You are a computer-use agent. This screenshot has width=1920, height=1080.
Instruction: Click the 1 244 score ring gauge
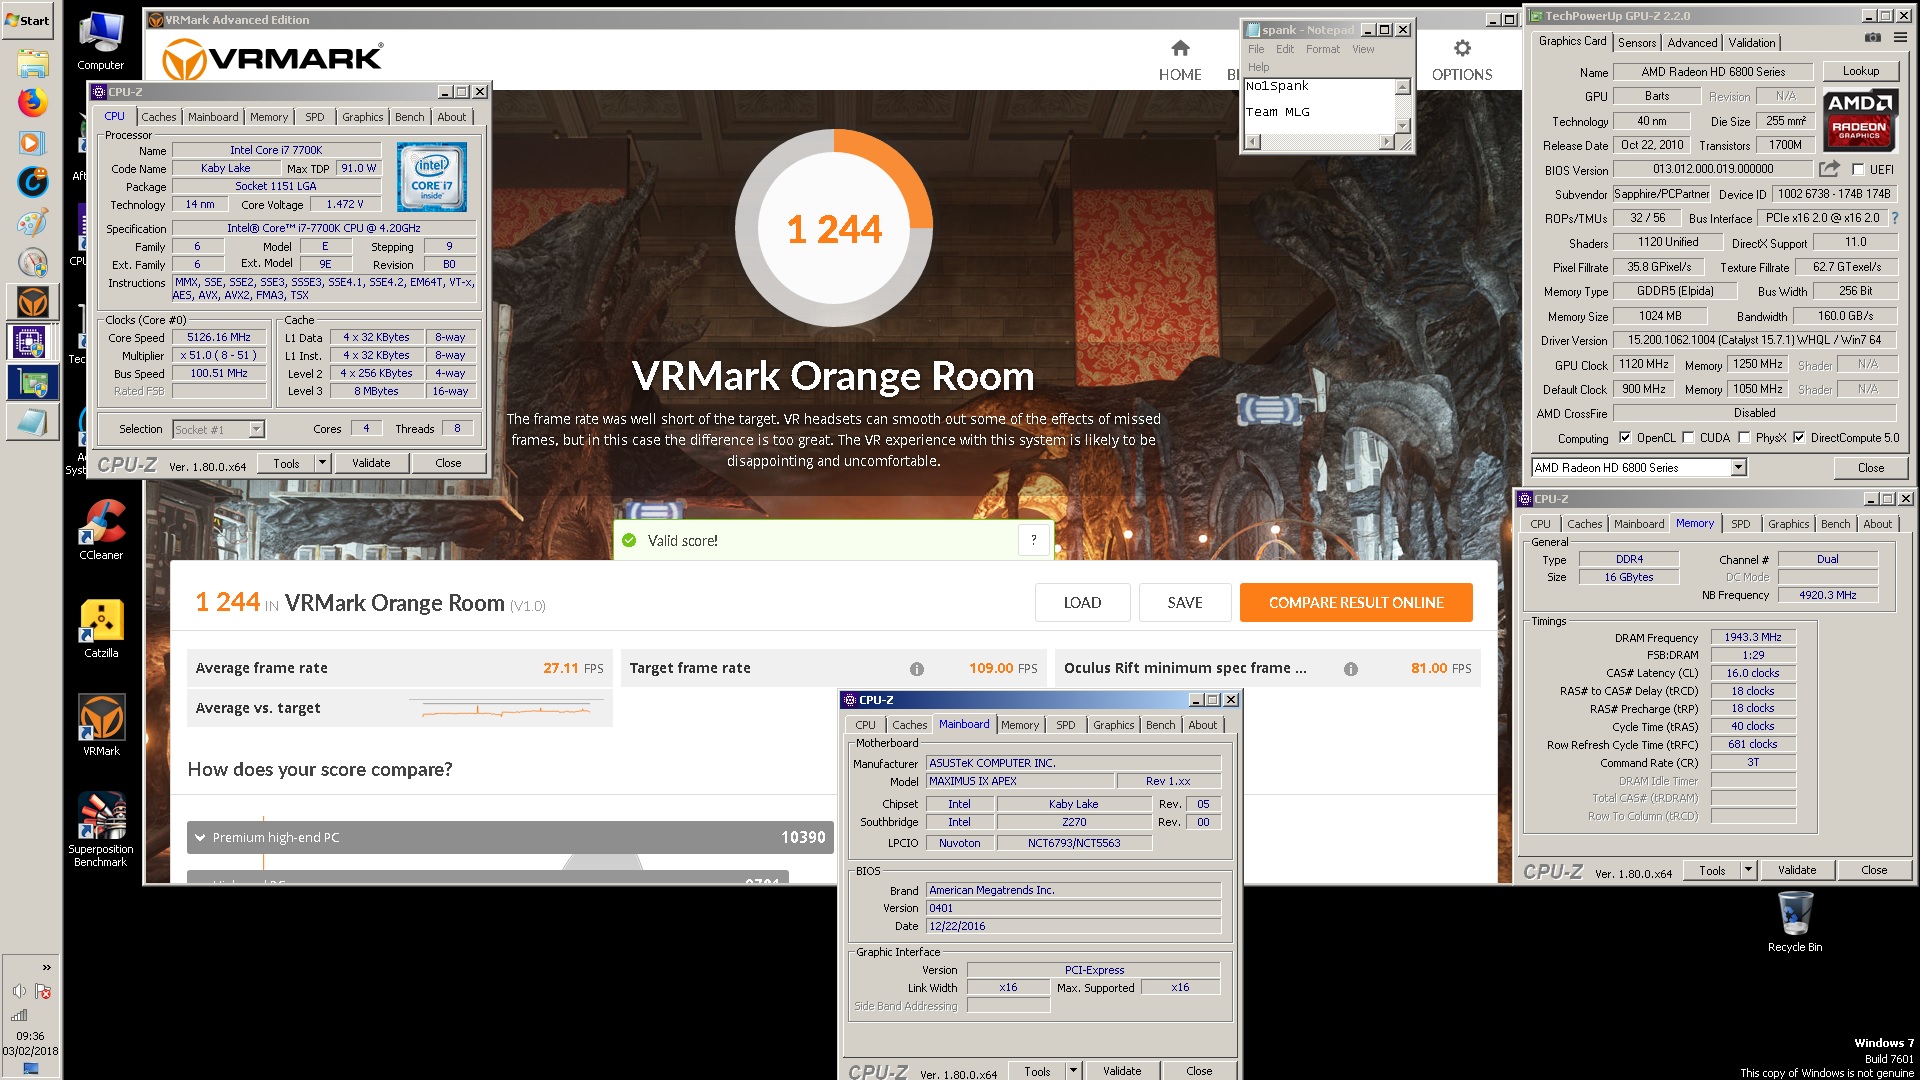(834, 229)
